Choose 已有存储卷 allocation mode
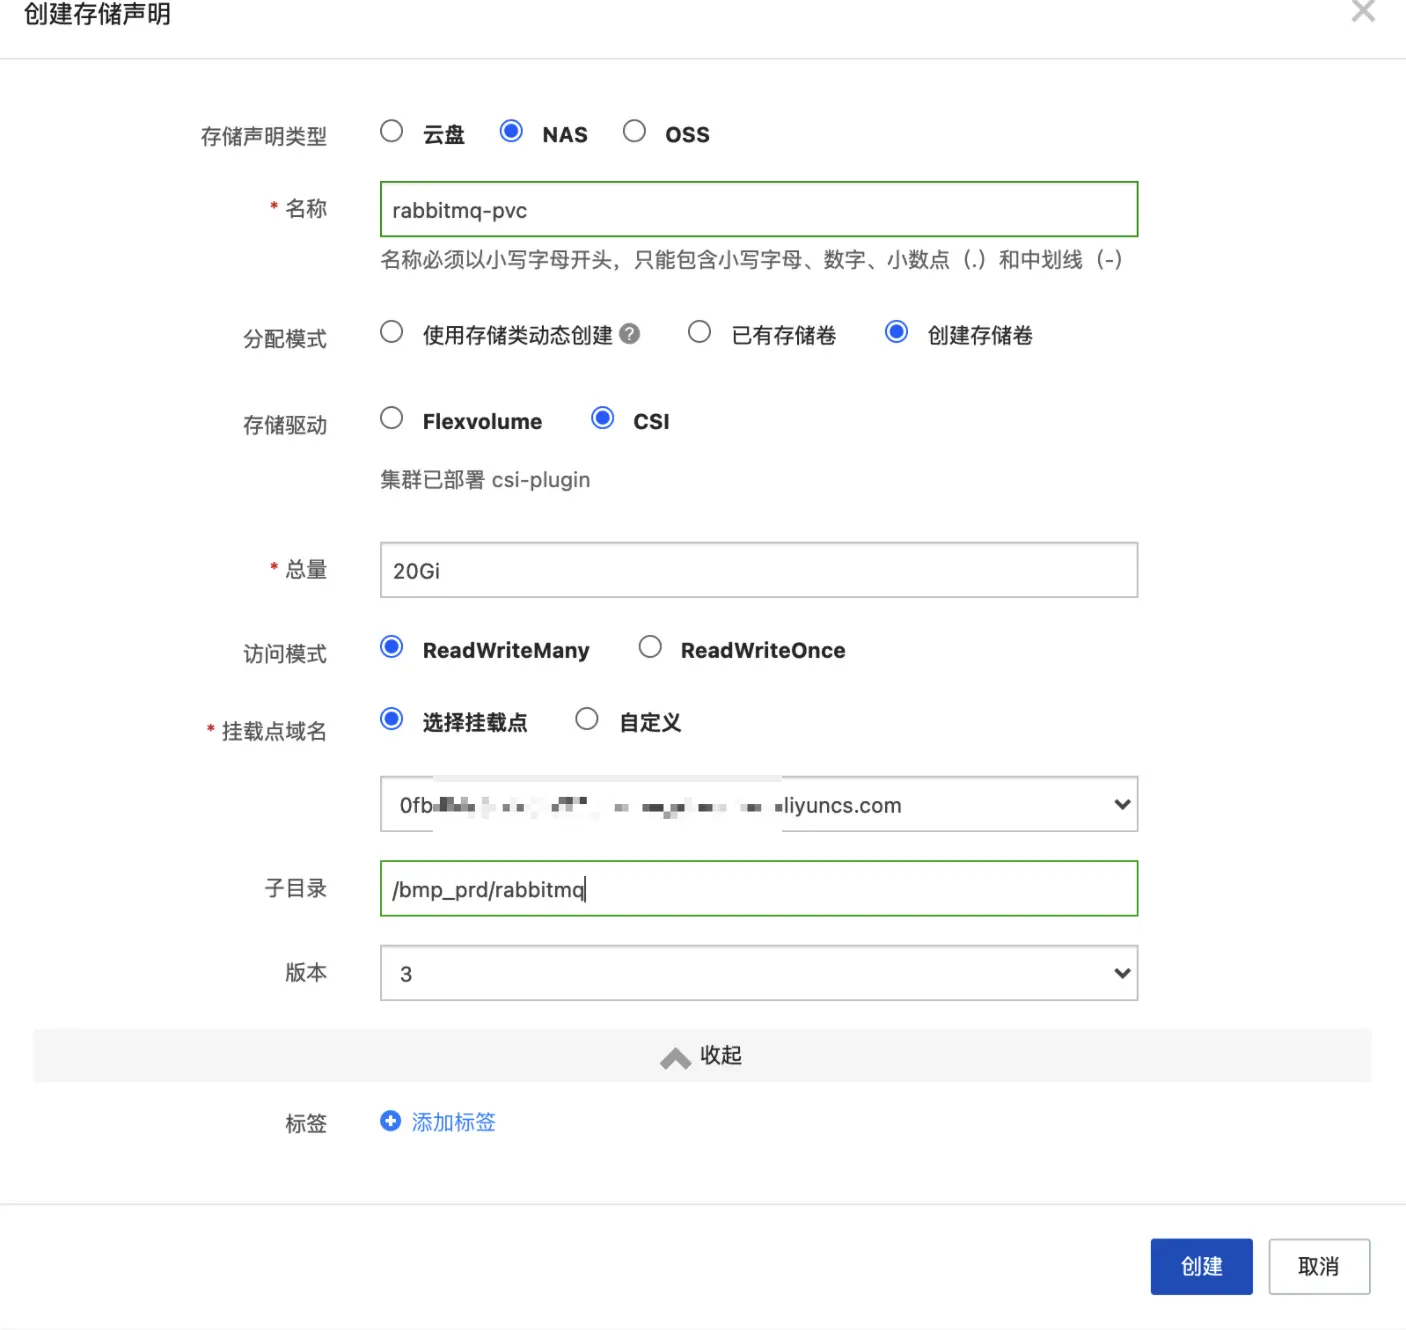This screenshot has width=1406, height=1330. pos(699,332)
